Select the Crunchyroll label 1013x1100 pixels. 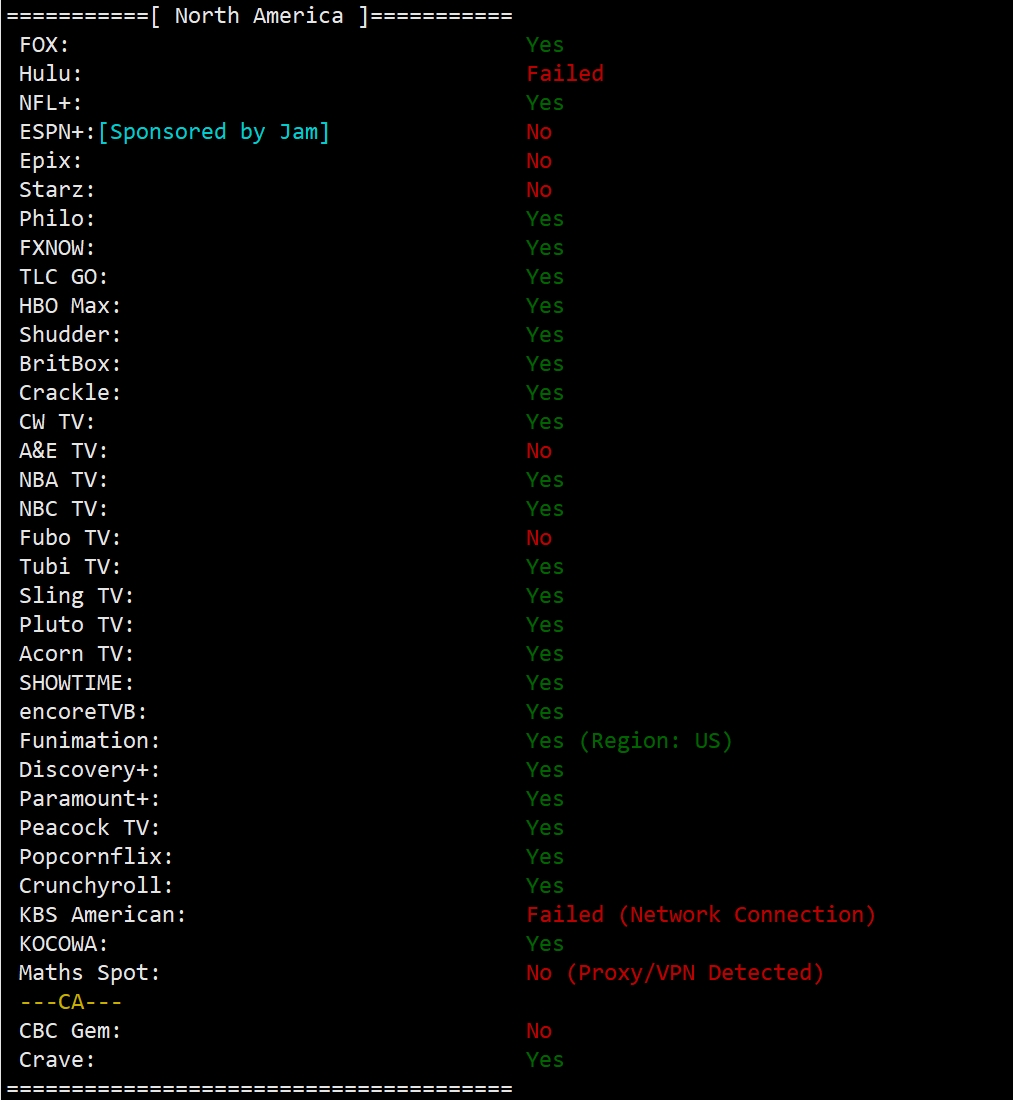point(95,885)
